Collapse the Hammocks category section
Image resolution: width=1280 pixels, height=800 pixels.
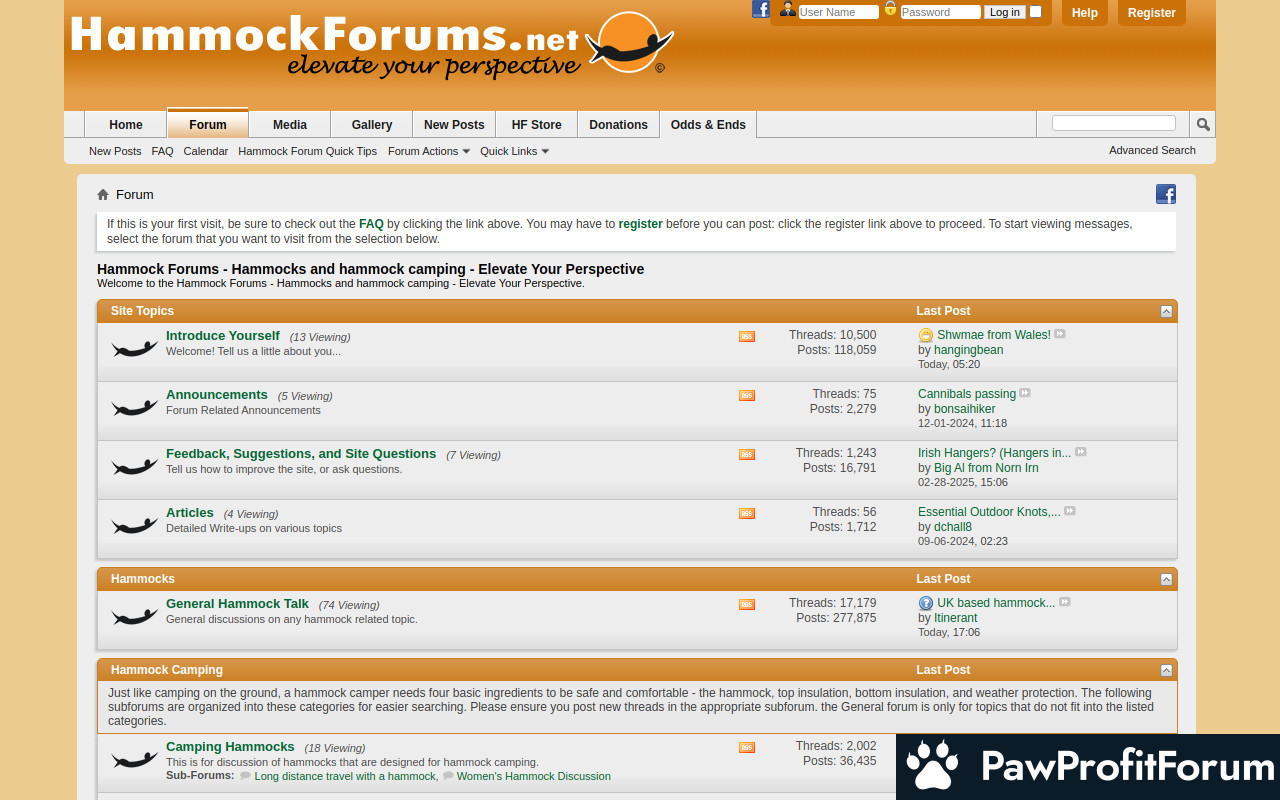coord(1166,579)
